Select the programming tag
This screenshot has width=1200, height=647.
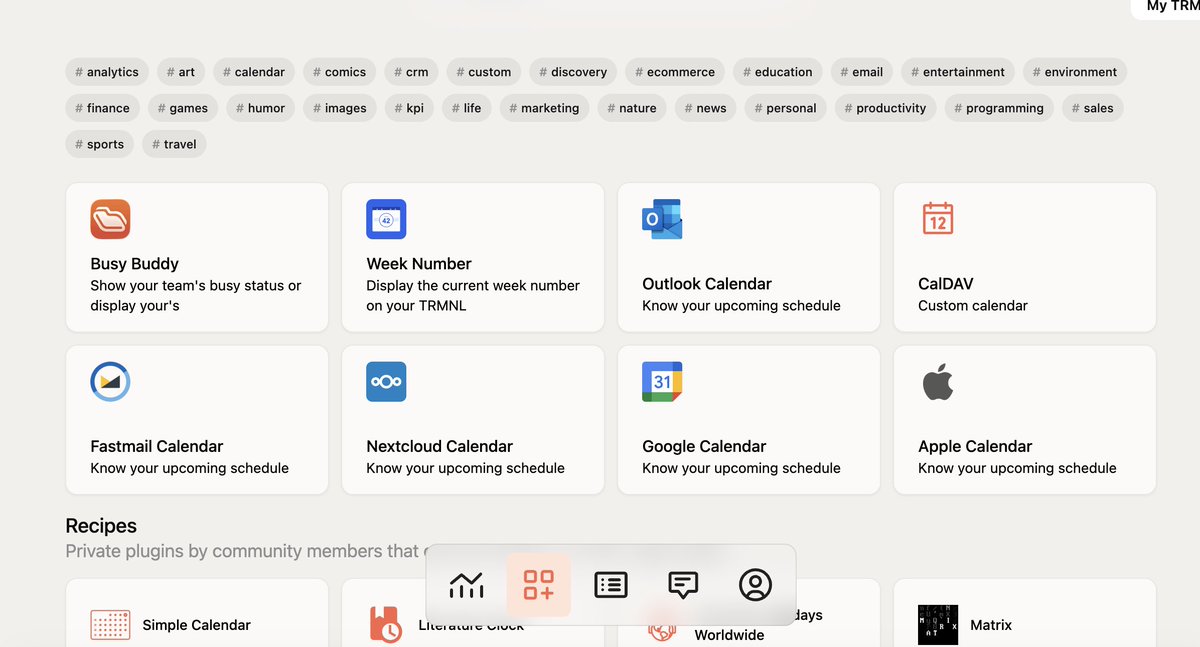point(999,108)
